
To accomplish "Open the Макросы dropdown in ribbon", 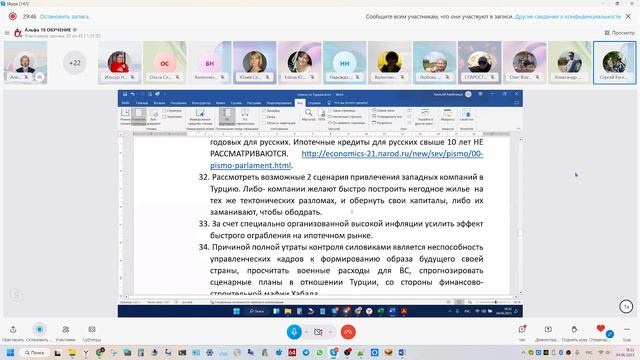I will pos(447,116).
